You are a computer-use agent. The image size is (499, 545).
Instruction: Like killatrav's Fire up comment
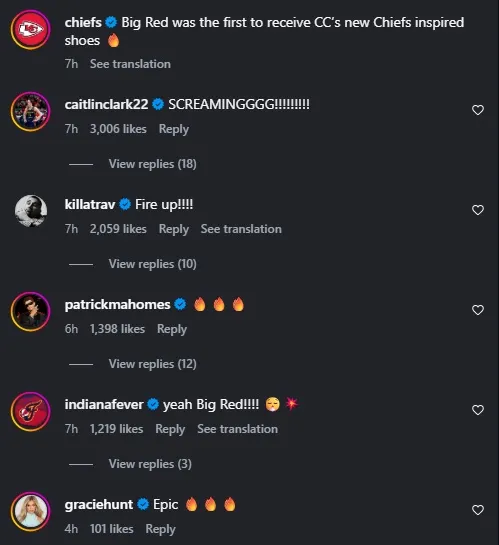point(478,210)
